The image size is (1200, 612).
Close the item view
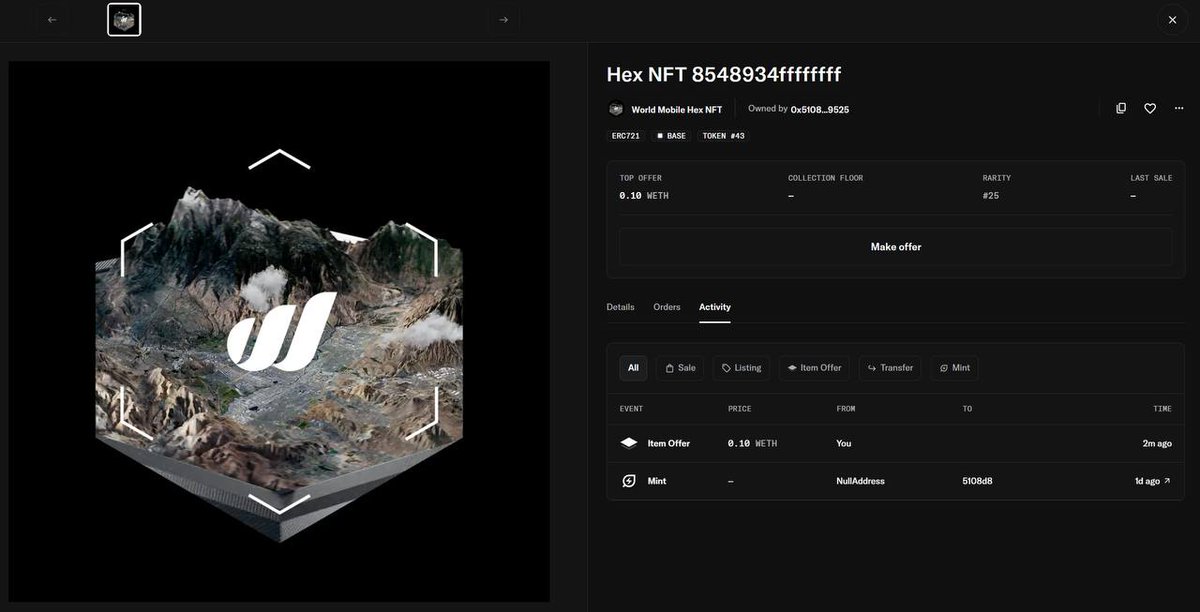[1172, 20]
